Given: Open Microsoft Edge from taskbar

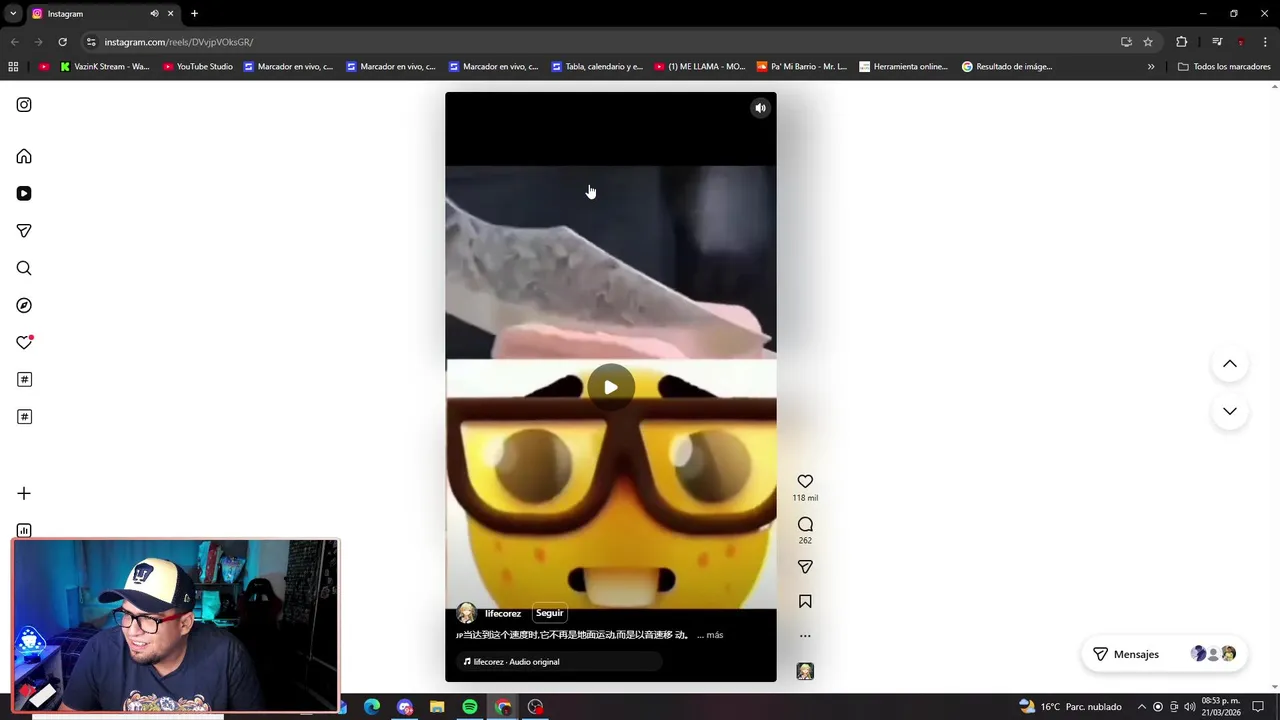Looking at the screenshot, I should point(372,707).
